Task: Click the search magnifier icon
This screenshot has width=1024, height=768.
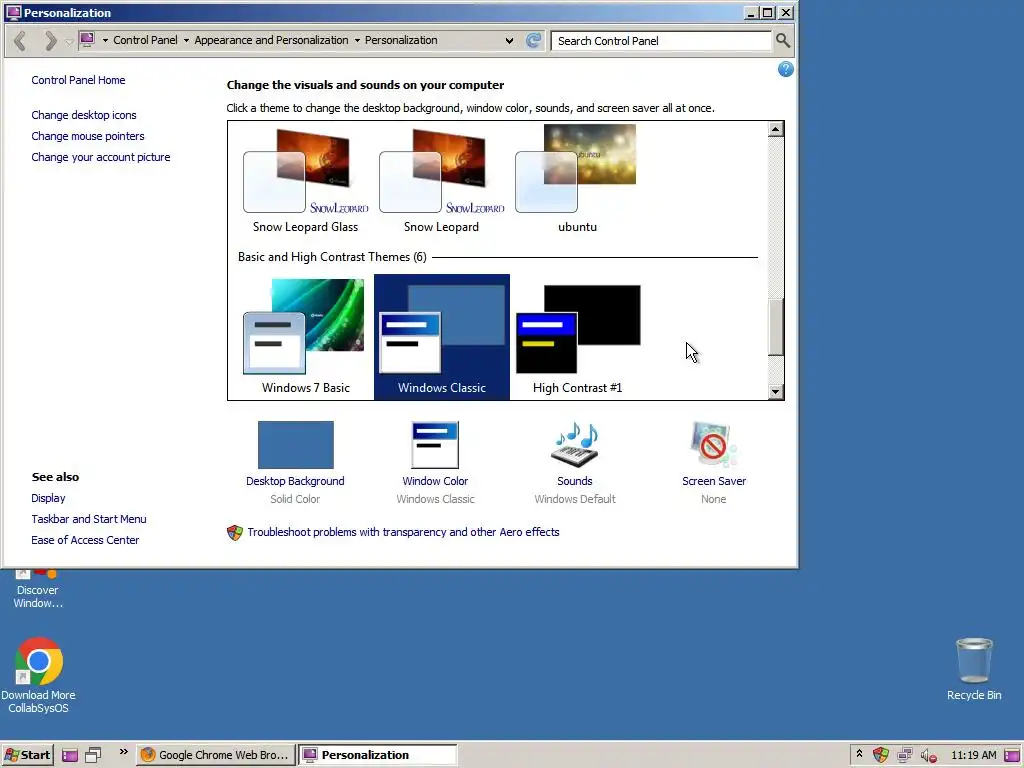Action: (x=783, y=40)
